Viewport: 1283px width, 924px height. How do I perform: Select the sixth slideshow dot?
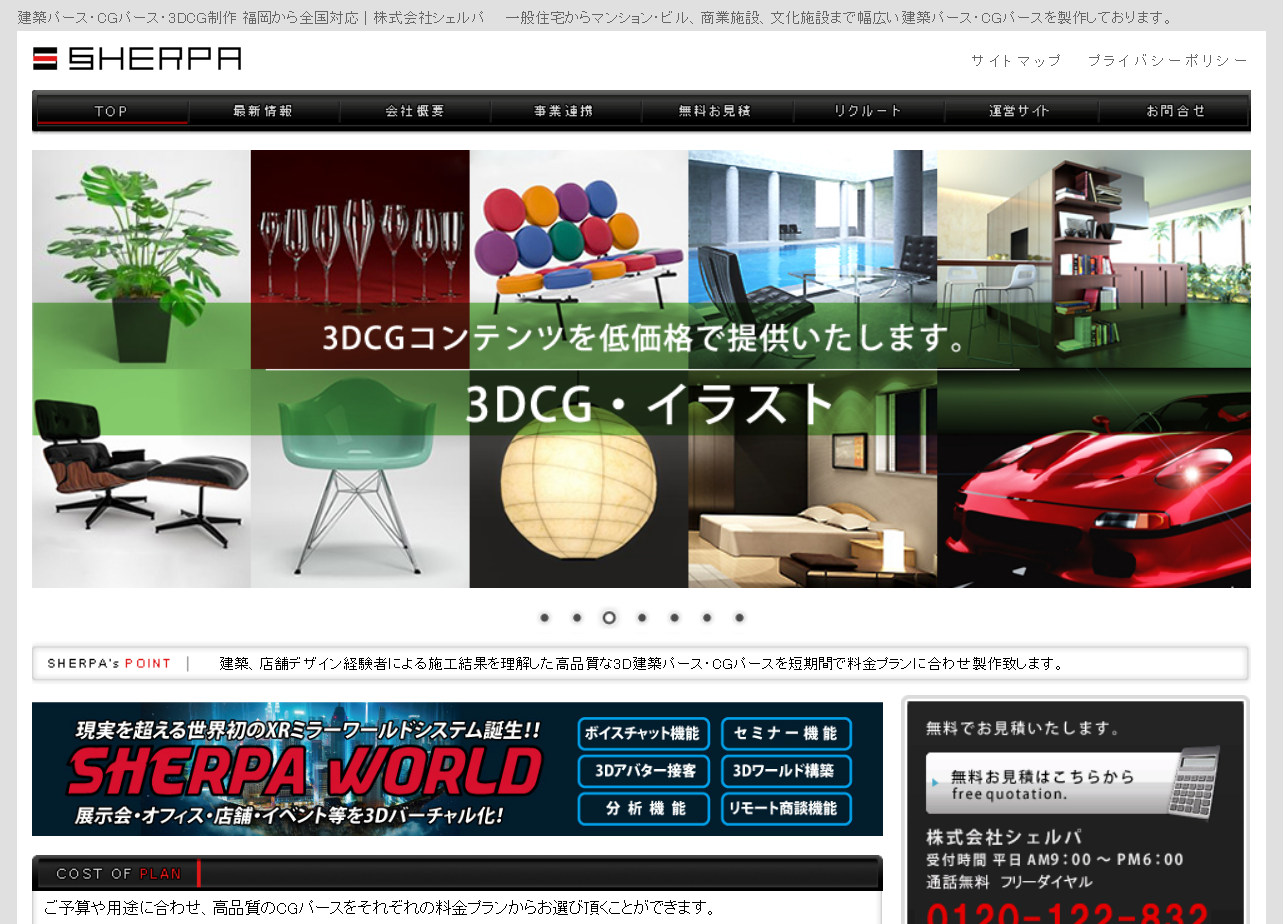point(707,618)
